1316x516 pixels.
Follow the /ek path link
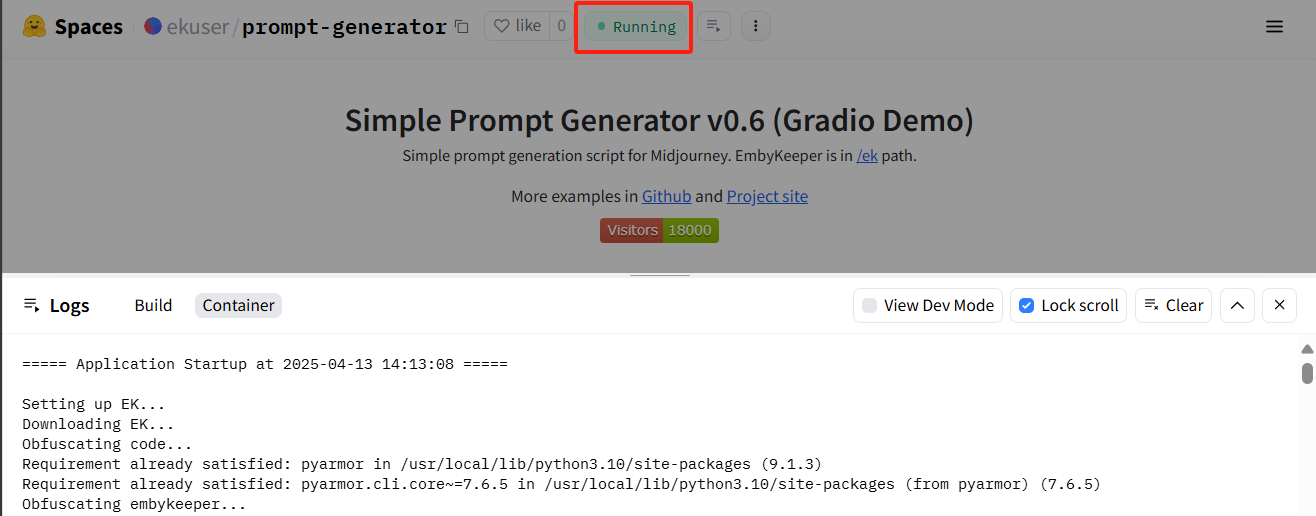pyautogui.click(x=867, y=156)
